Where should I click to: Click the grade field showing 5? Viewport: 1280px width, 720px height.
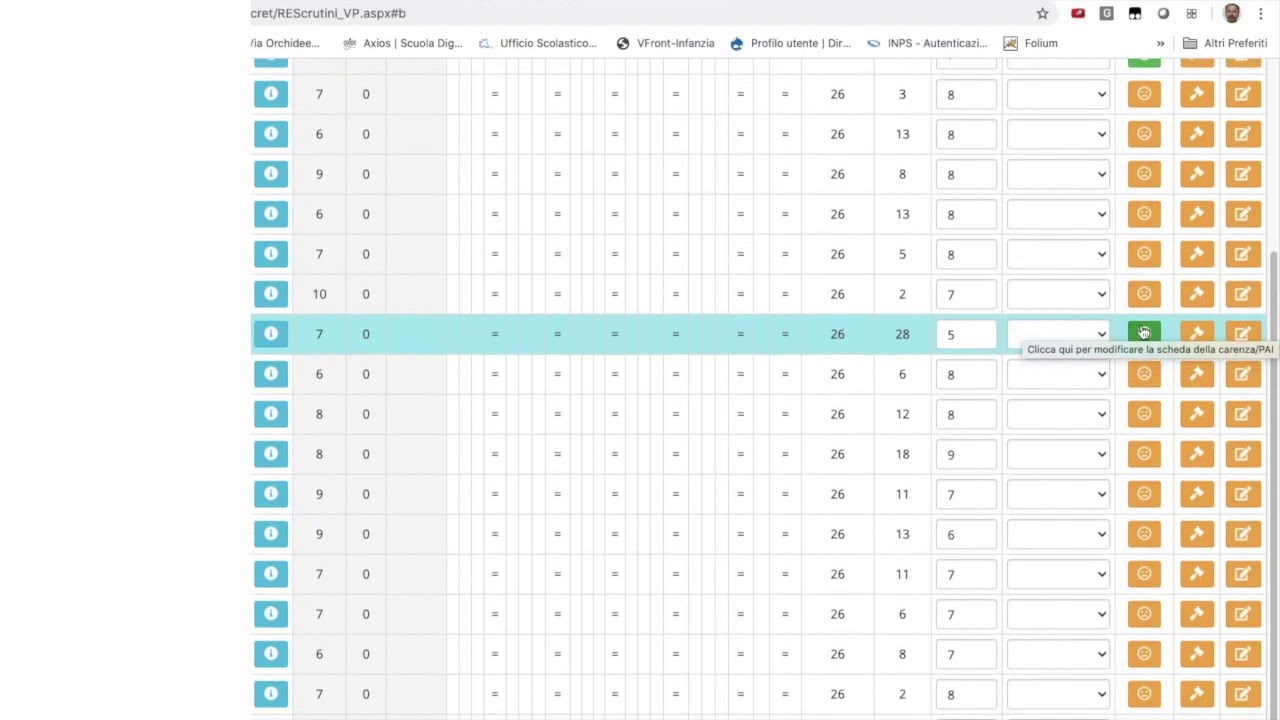[966, 334]
